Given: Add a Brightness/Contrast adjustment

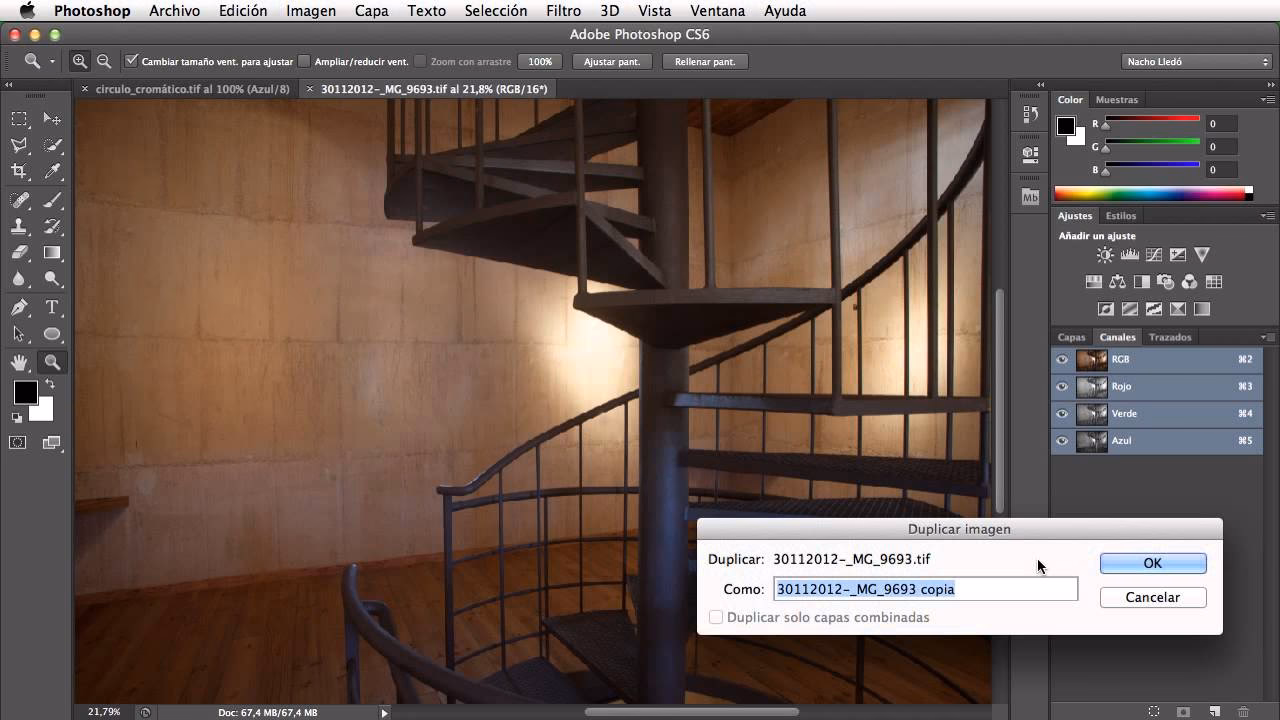Looking at the screenshot, I should 1105,254.
